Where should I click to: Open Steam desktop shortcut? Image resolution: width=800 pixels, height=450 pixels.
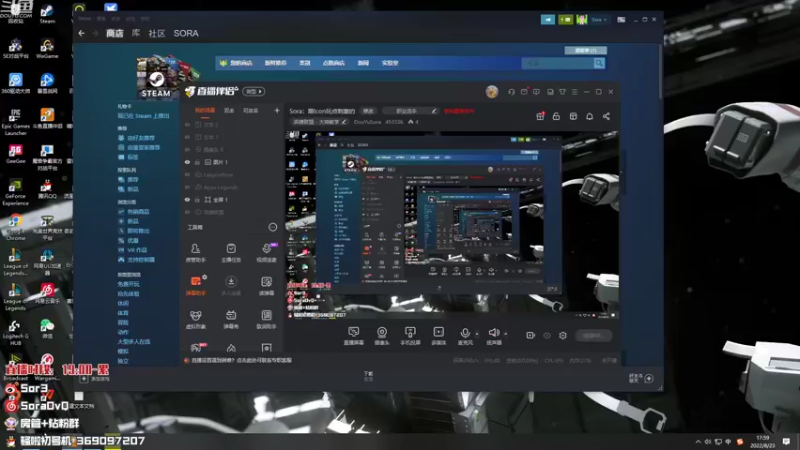(x=47, y=14)
